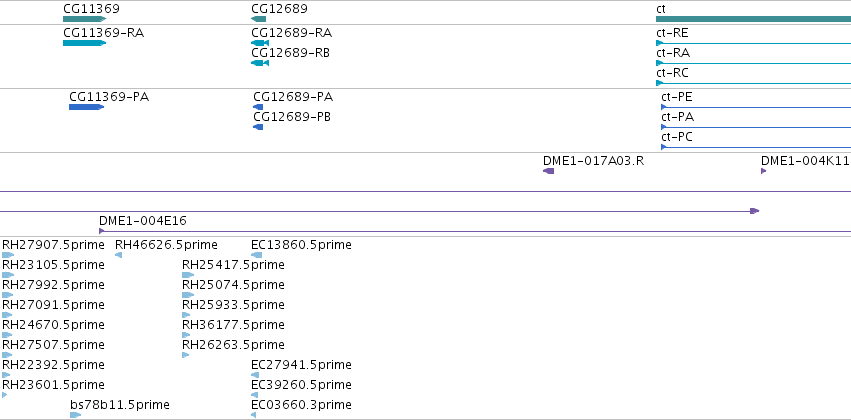This screenshot has width=851, height=420.
Task: Select the ct-RC transcript line
Action: tap(753, 83)
